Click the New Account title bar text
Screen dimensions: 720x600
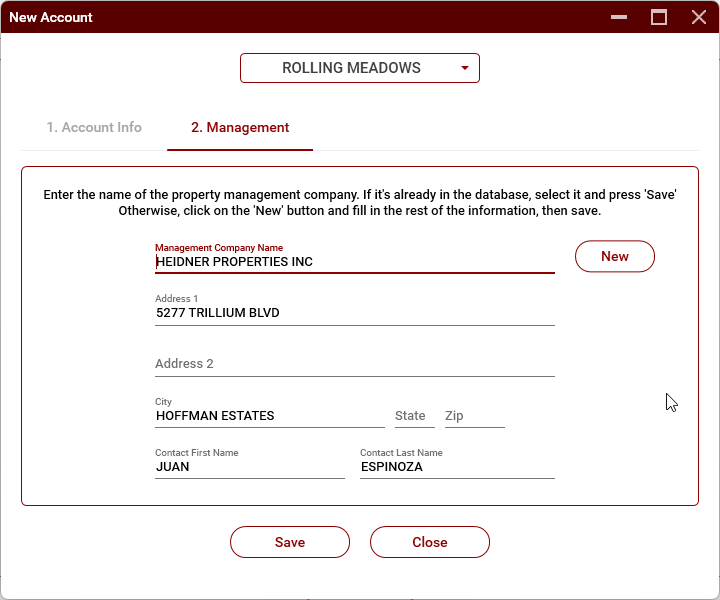pos(51,17)
